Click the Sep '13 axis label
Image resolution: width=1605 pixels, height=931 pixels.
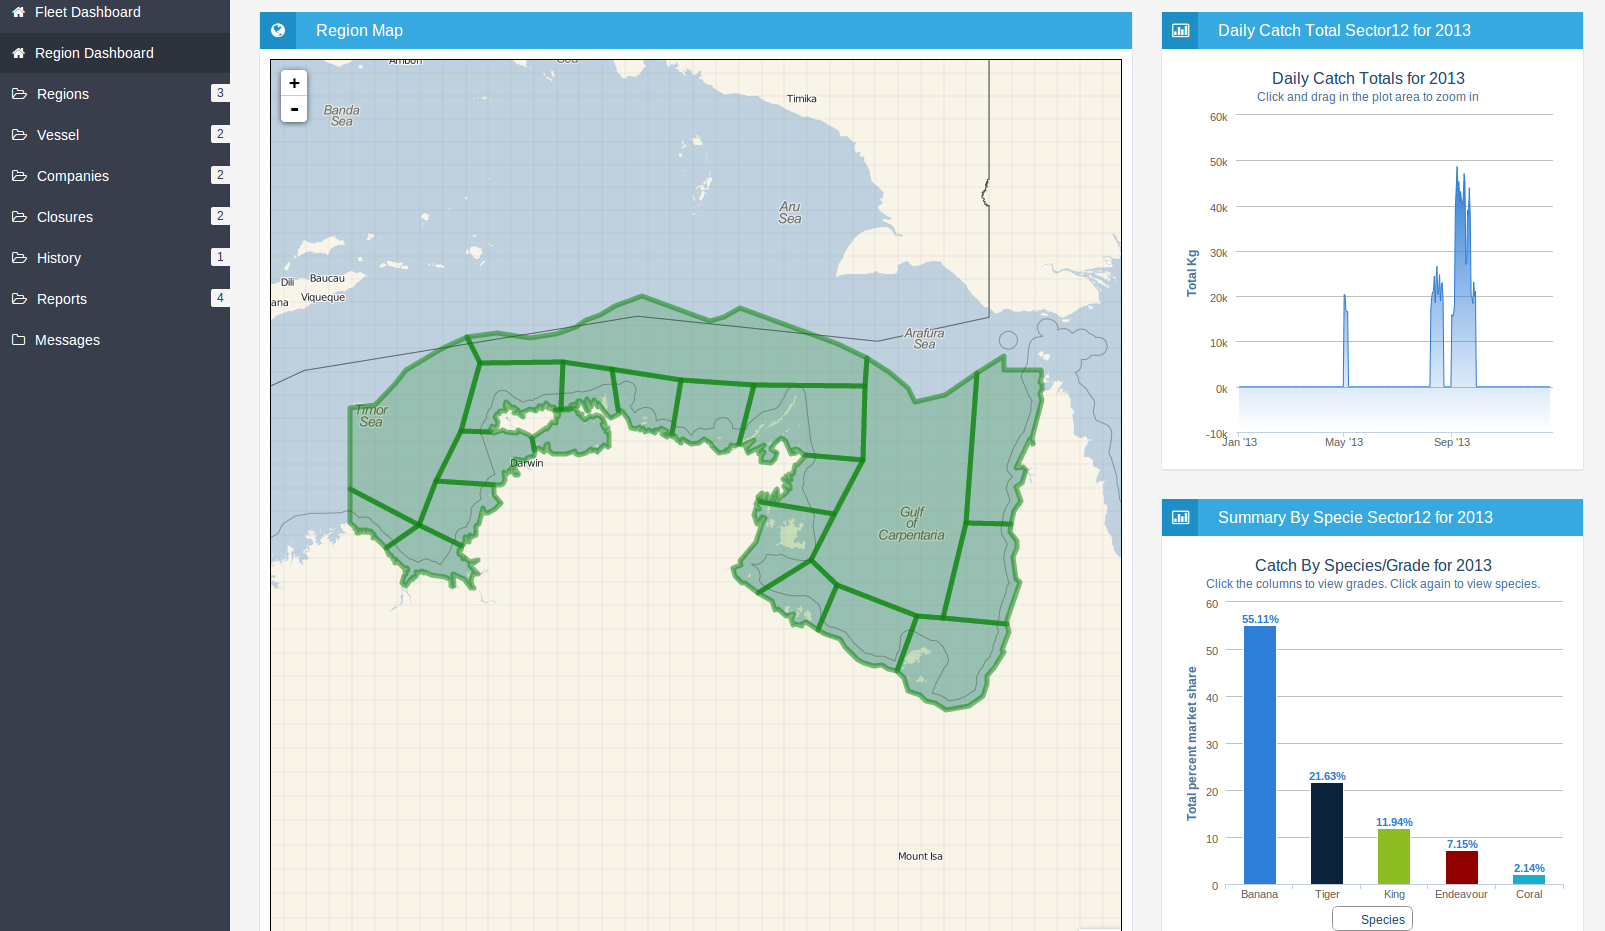click(x=1452, y=442)
